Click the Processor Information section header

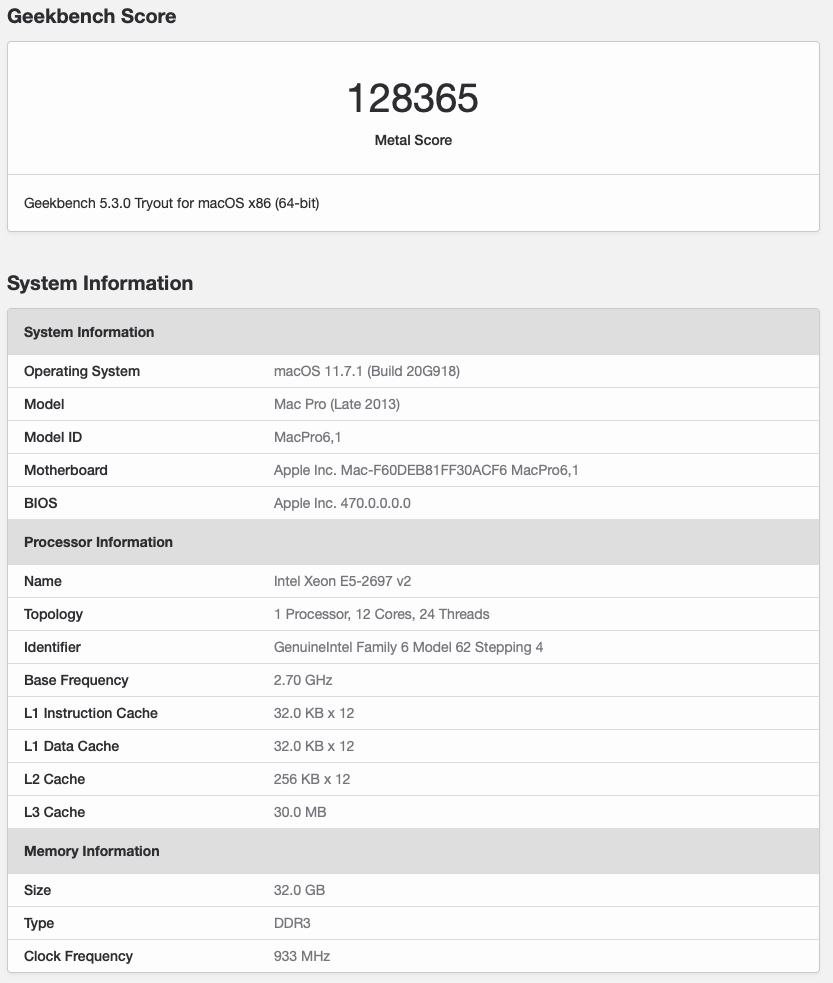coord(98,542)
